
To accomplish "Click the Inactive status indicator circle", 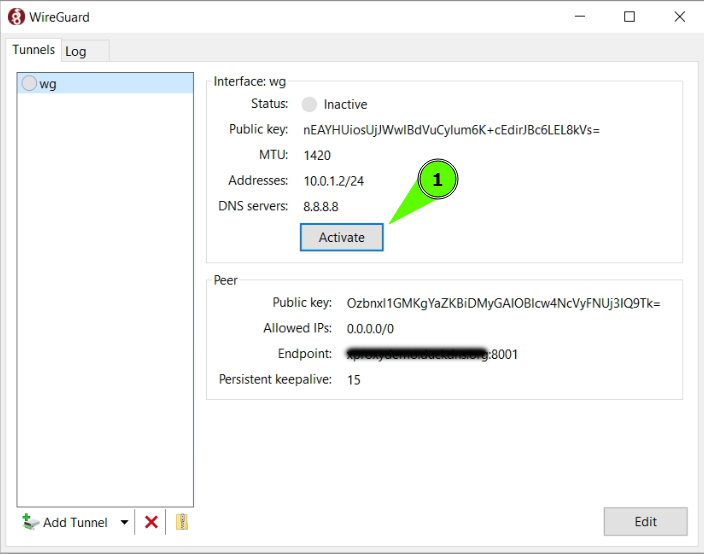I will pos(309,104).
